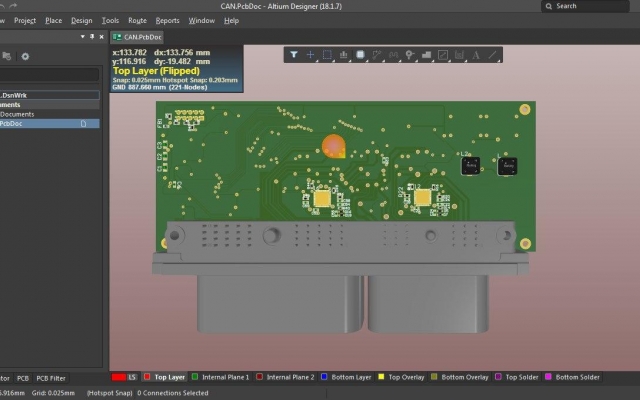Select the Place Via tool icon
Screen dimensions: 640x400
pyautogui.click(x=410, y=55)
